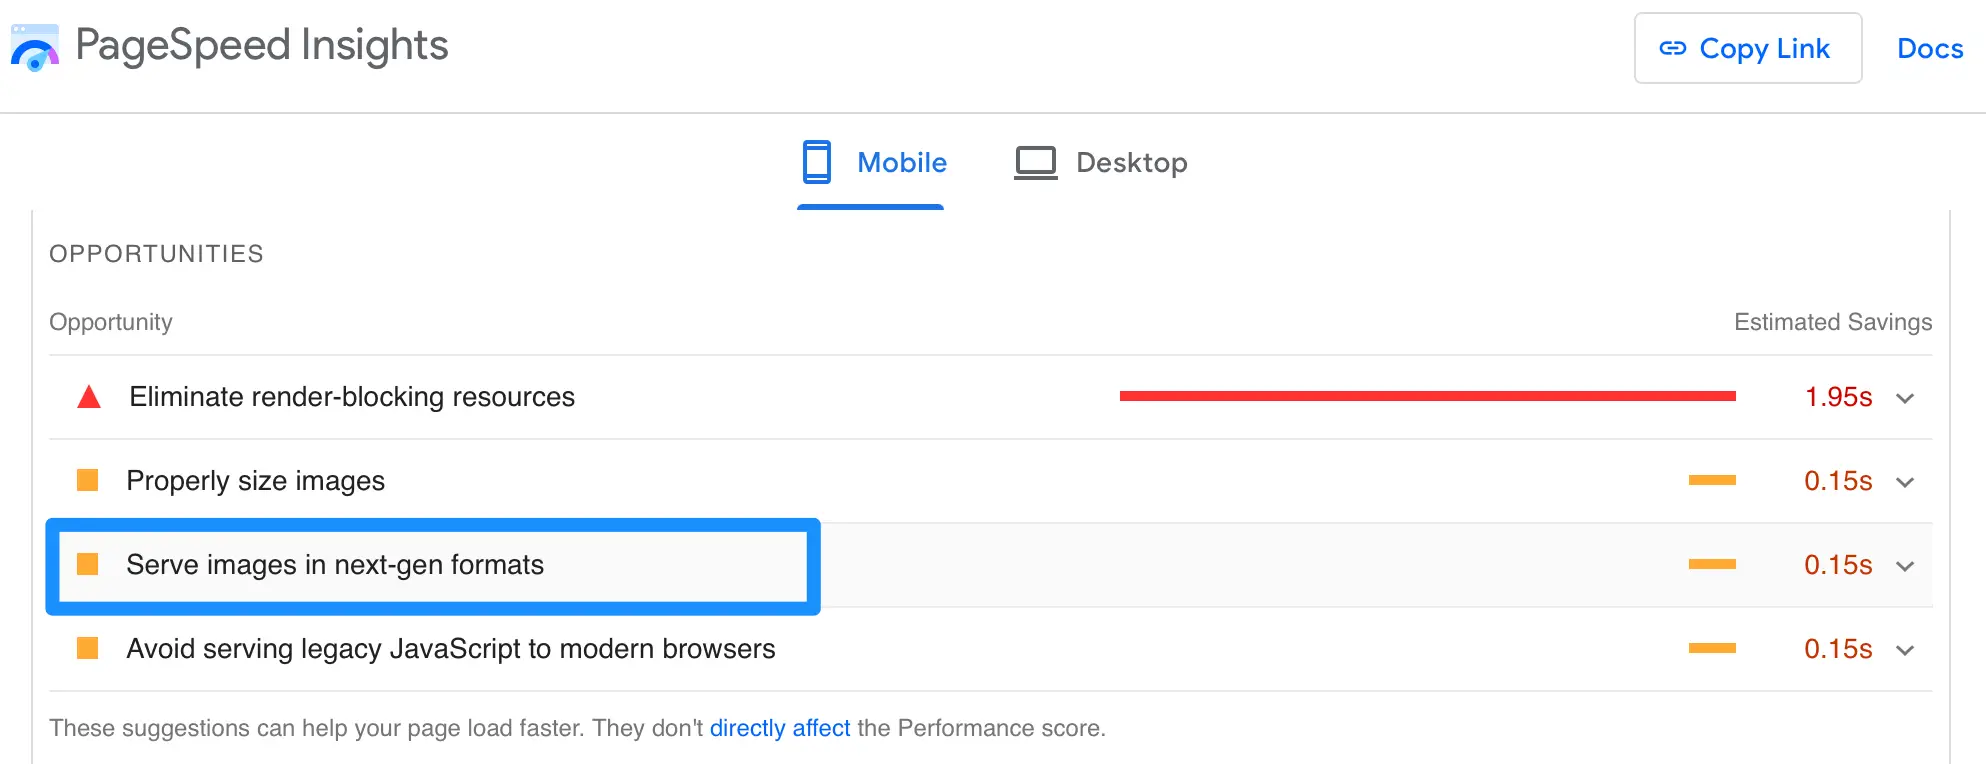Expand Avoid serving legacy JavaScript chevron
This screenshot has width=1986, height=764.
pos(1905,650)
